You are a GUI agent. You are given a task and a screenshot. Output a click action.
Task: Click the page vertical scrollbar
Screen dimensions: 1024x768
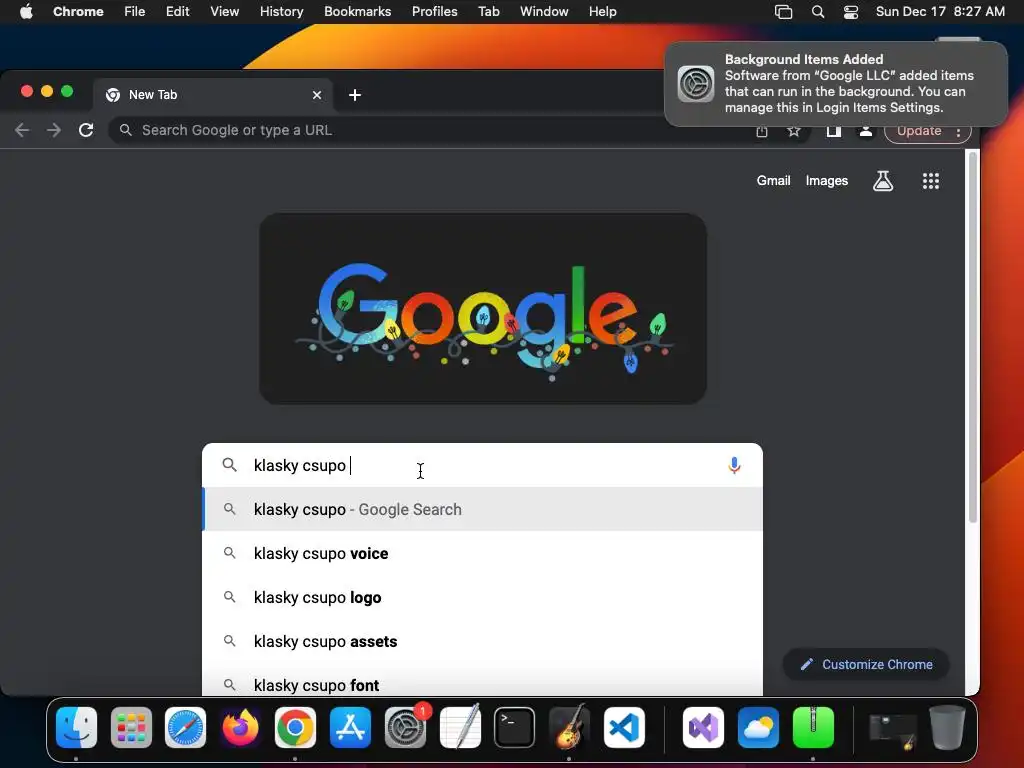[972, 336]
